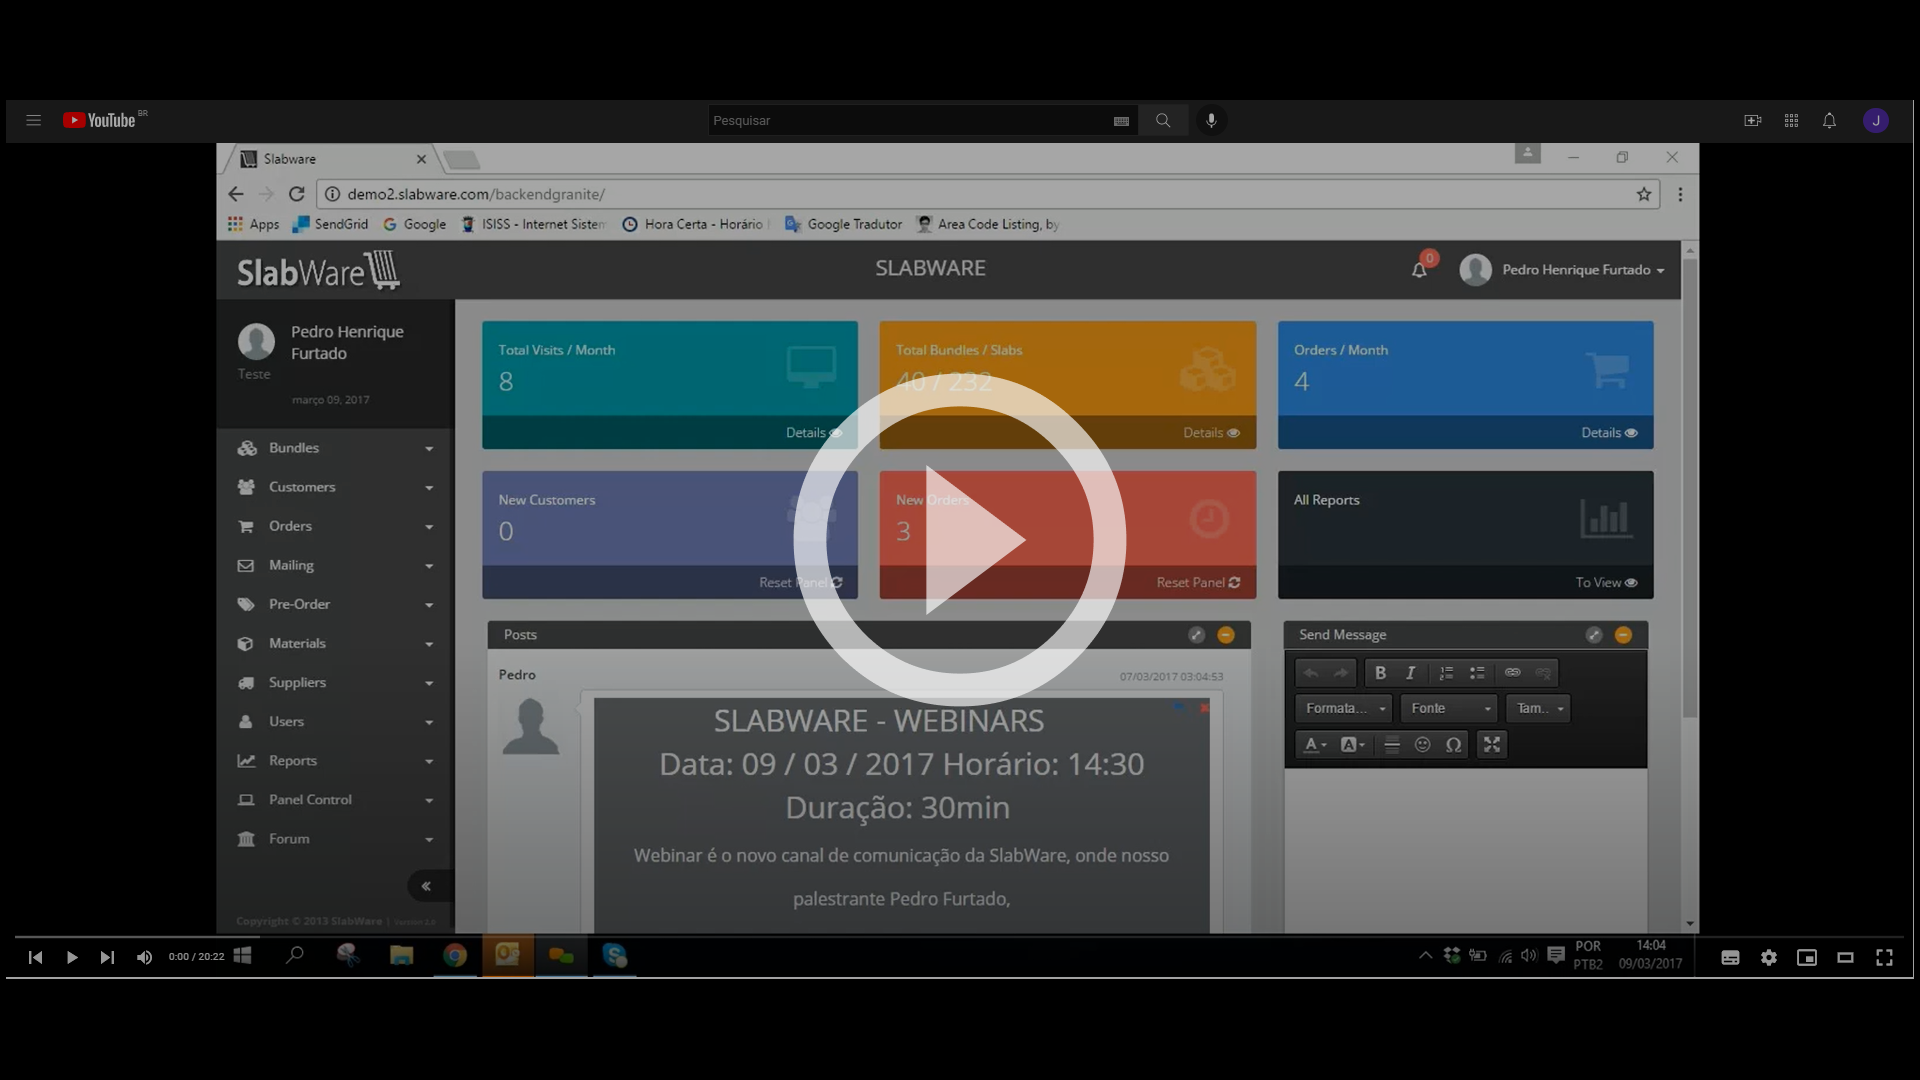Image resolution: width=1920 pixels, height=1080 pixels.
Task: Open Forum in sidebar
Action: click(x=335, y=838)
